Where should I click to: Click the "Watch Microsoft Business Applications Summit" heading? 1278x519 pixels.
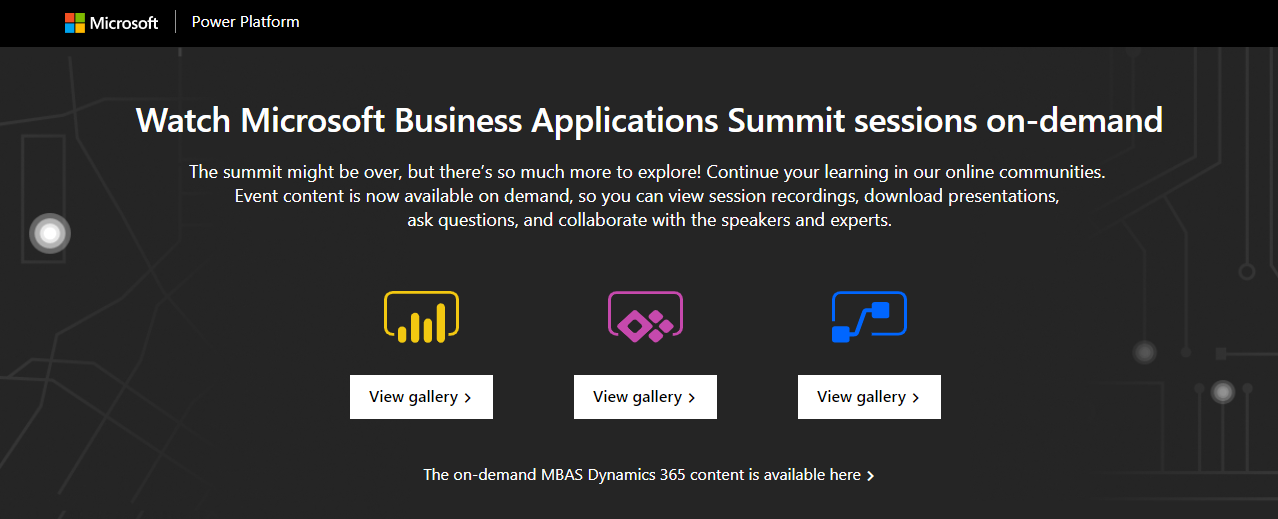click(x=649, y=121)
